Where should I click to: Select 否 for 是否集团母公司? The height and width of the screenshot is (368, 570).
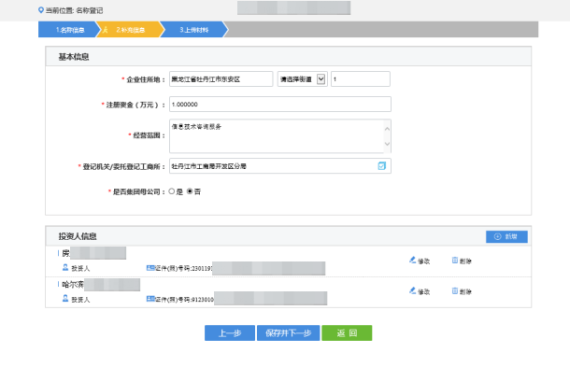coord(190,191)
